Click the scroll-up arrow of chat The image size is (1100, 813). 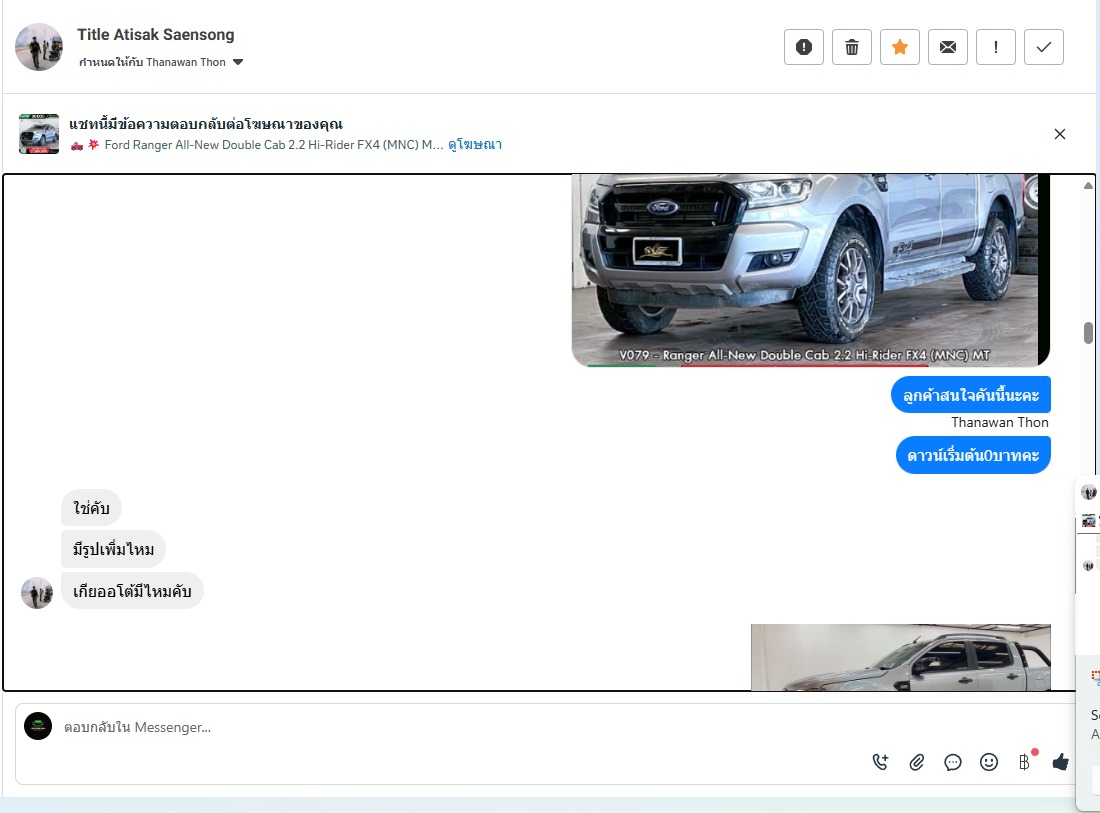tap(1088, 186)
